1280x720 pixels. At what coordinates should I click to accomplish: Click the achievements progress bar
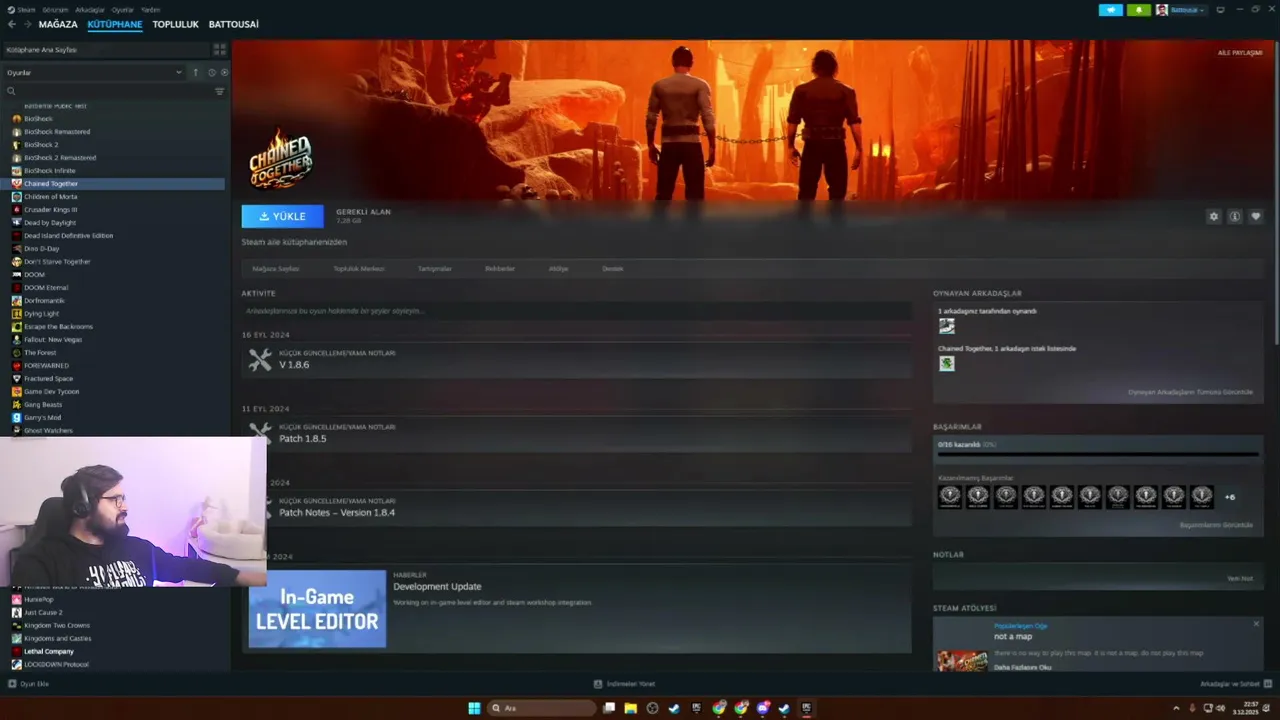pos(1097,455)
